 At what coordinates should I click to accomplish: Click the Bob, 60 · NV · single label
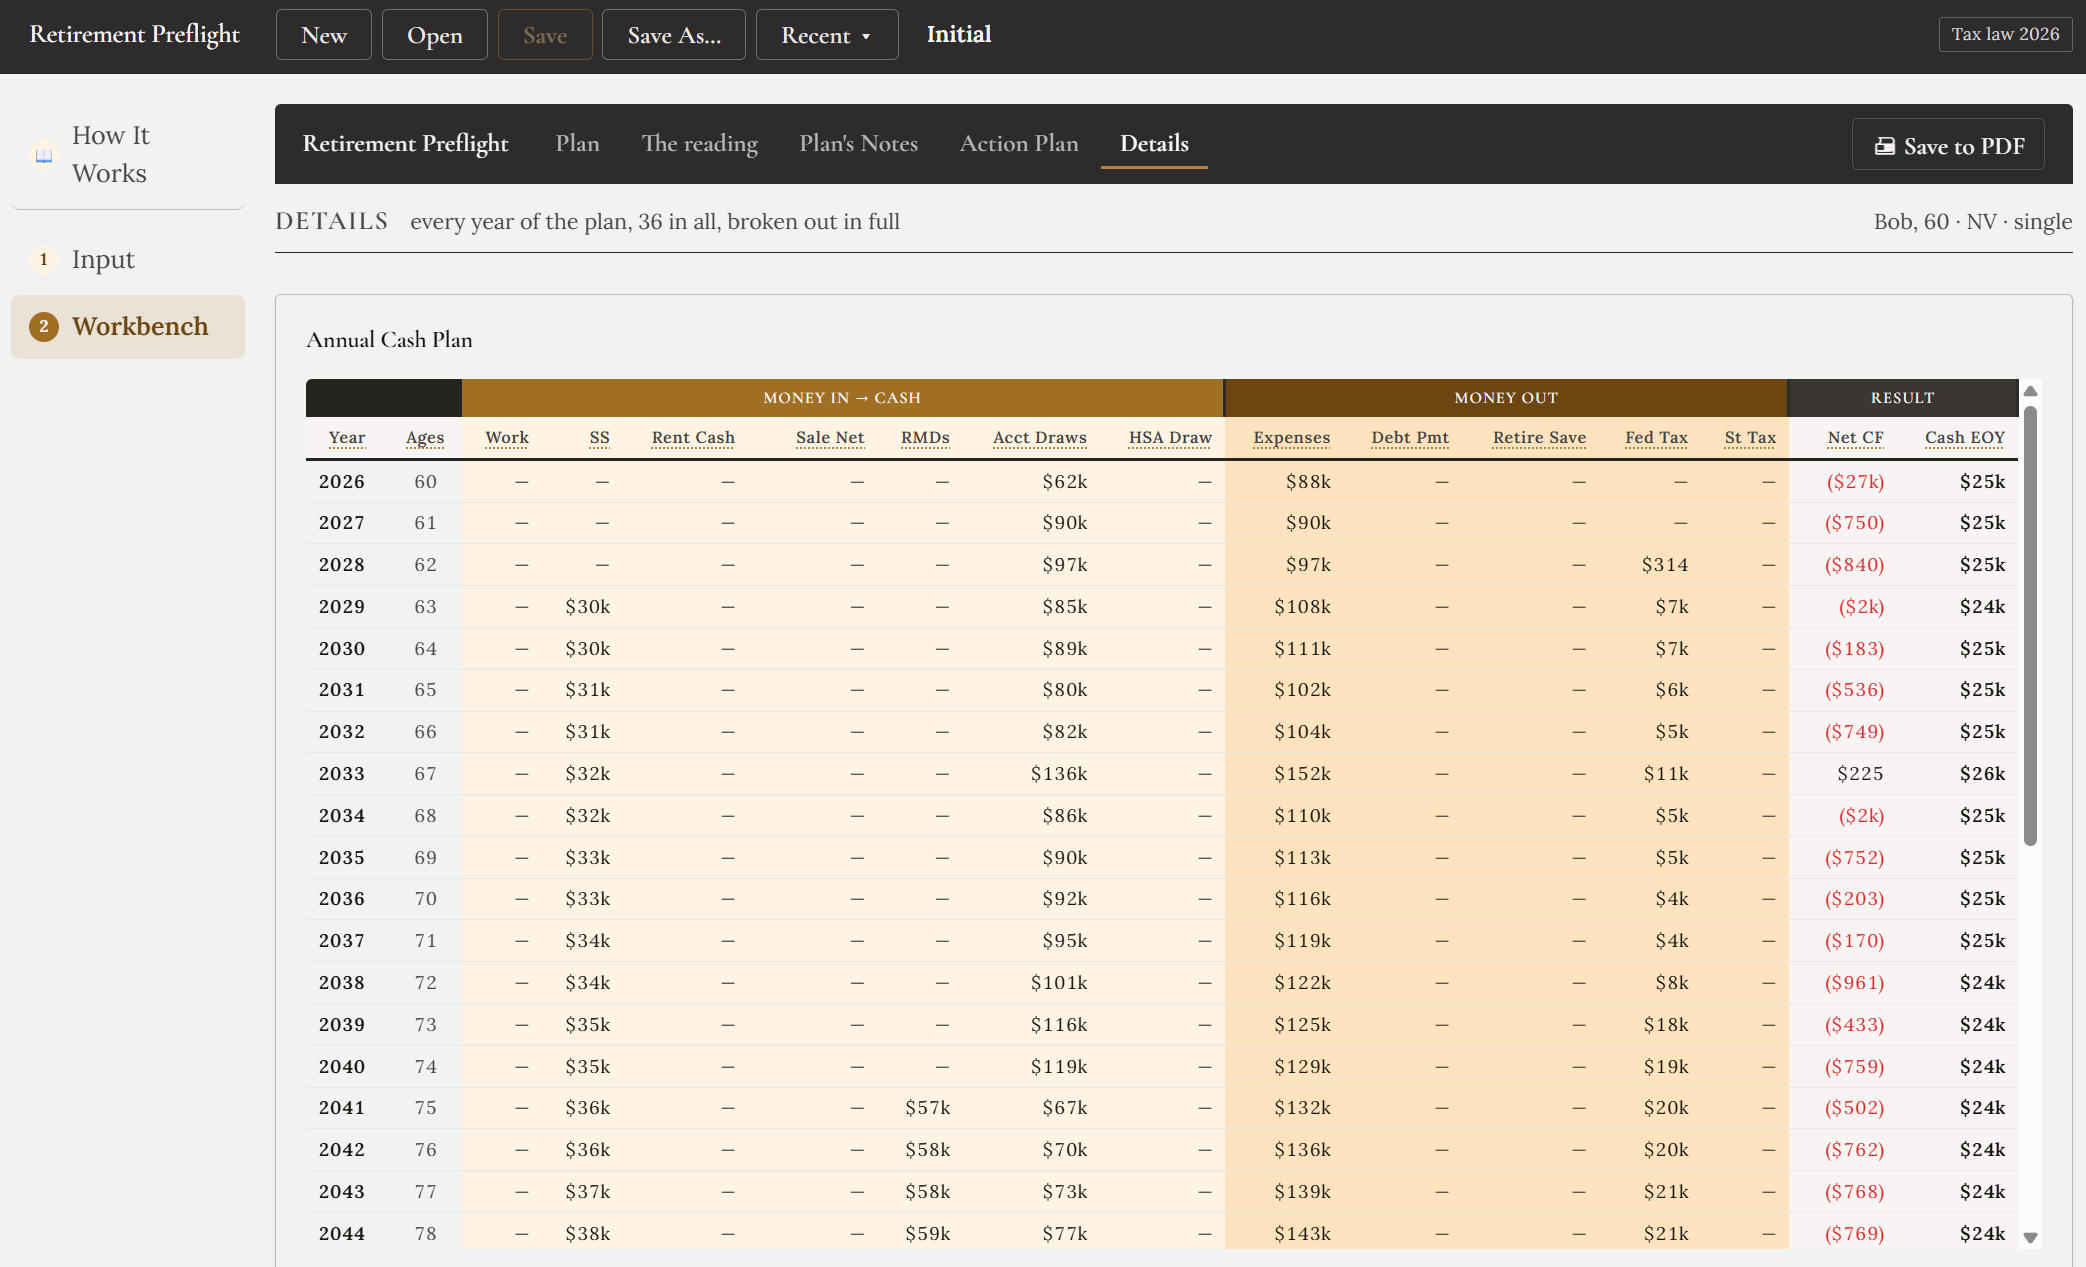(x=1973, y=221)
